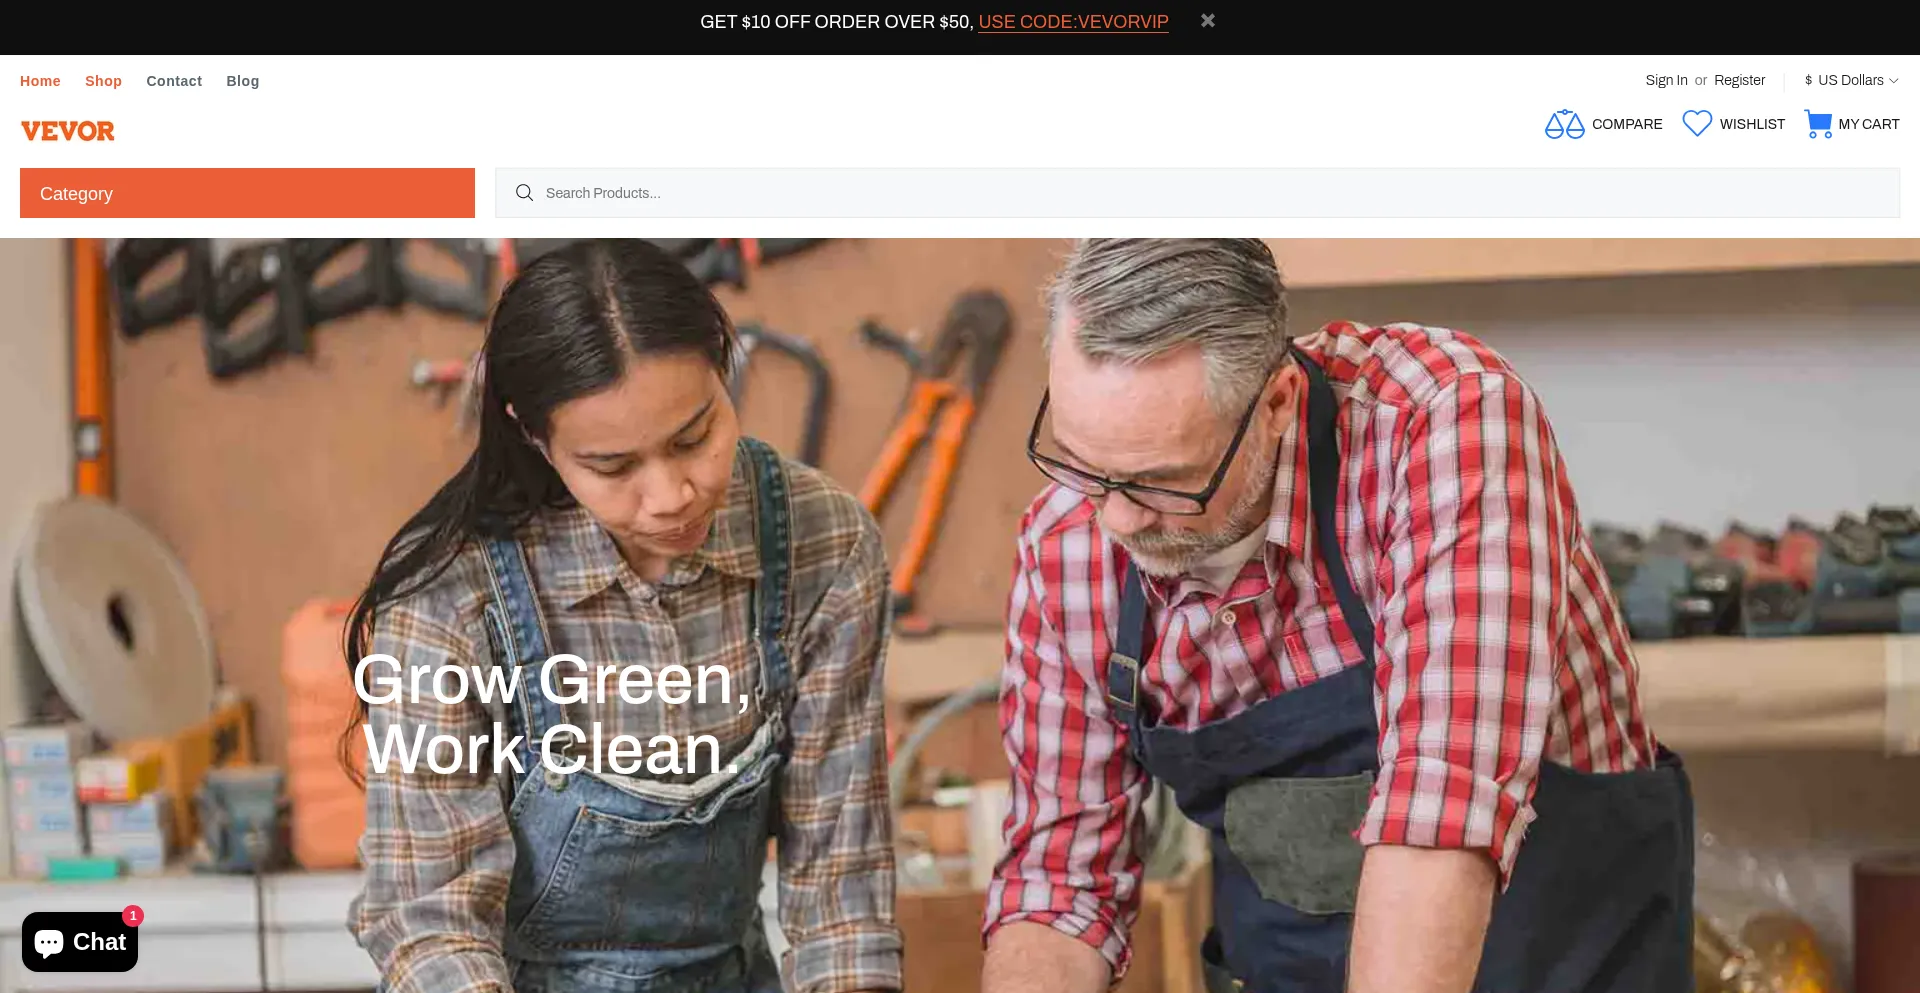Open the Contact page link
Screen dimensions: 1920x993
[174, 81]
